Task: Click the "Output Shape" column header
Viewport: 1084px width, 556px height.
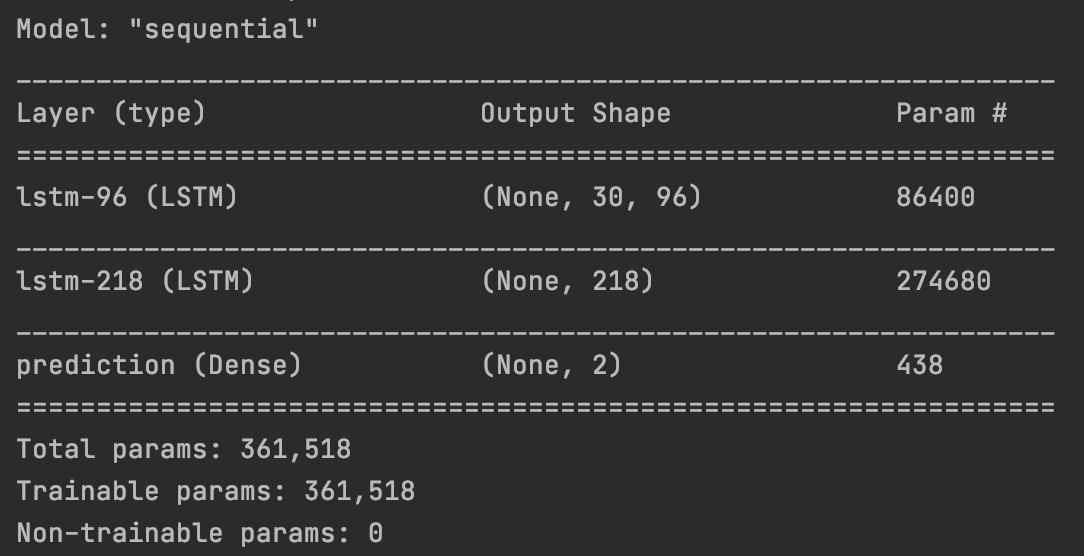Action: (x=575, y=114)
